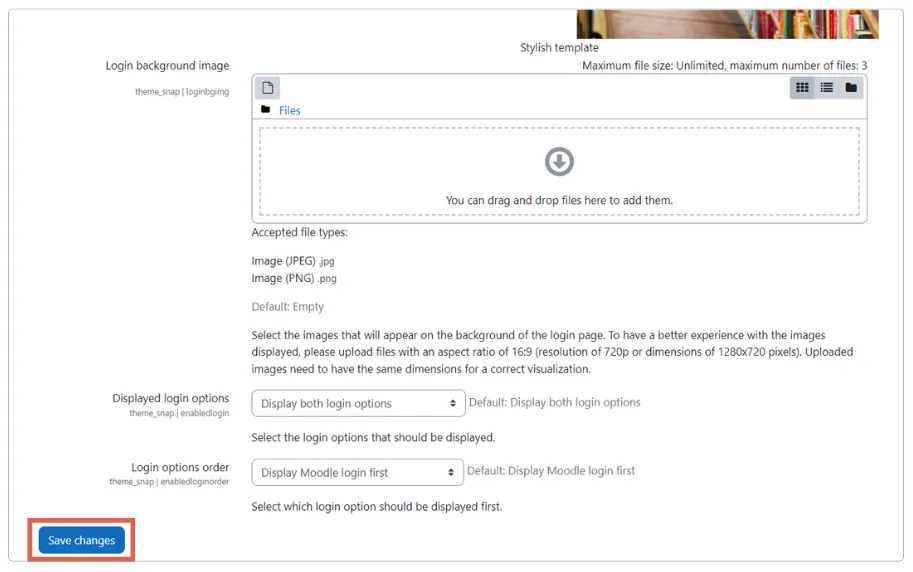Click 'Accepted file types:' text
The width and height of the screenshot is (913, 572).
[x=299, y=232]
